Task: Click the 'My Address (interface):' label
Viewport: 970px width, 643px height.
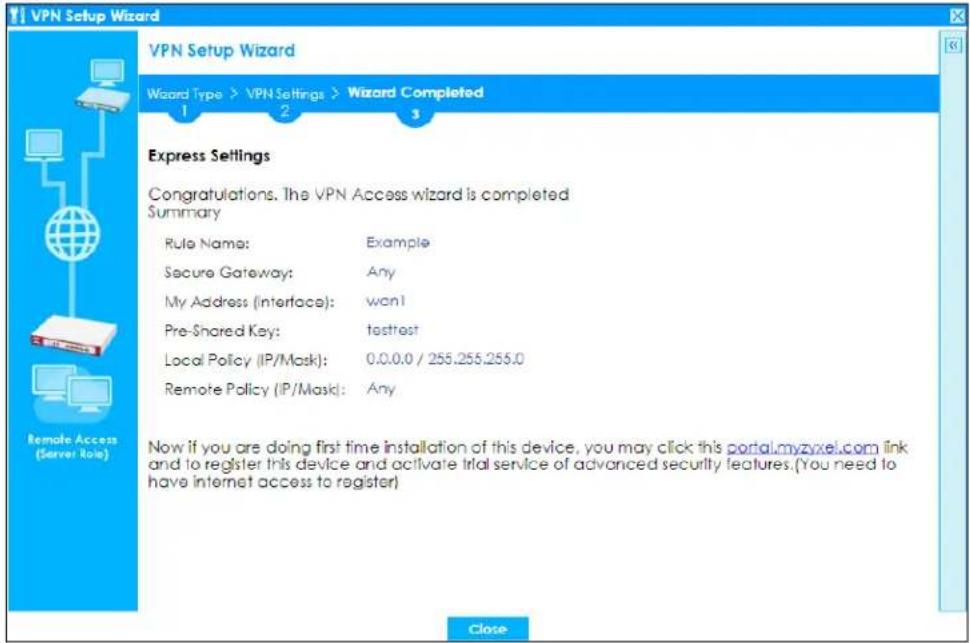Action: pyautogui.click(x=249, y=302)
